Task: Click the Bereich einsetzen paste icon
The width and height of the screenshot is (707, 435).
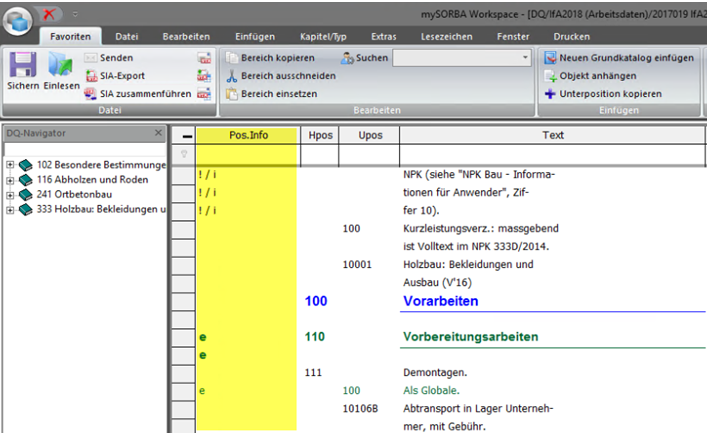Action: point(232,94)
